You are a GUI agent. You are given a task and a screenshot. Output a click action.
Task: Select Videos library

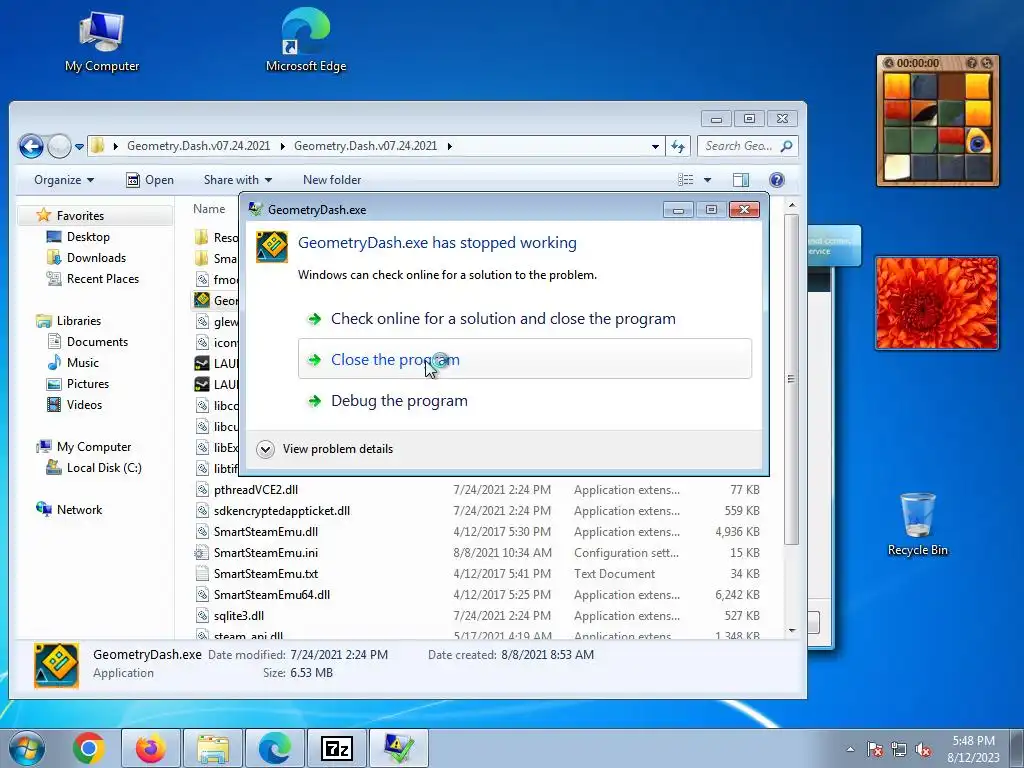click(84, 404)
